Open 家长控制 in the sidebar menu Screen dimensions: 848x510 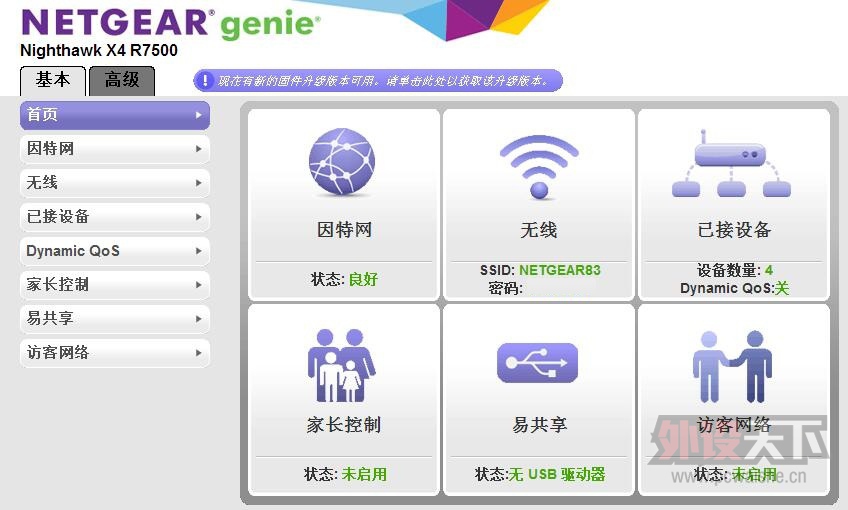click(x=115, y=284)
